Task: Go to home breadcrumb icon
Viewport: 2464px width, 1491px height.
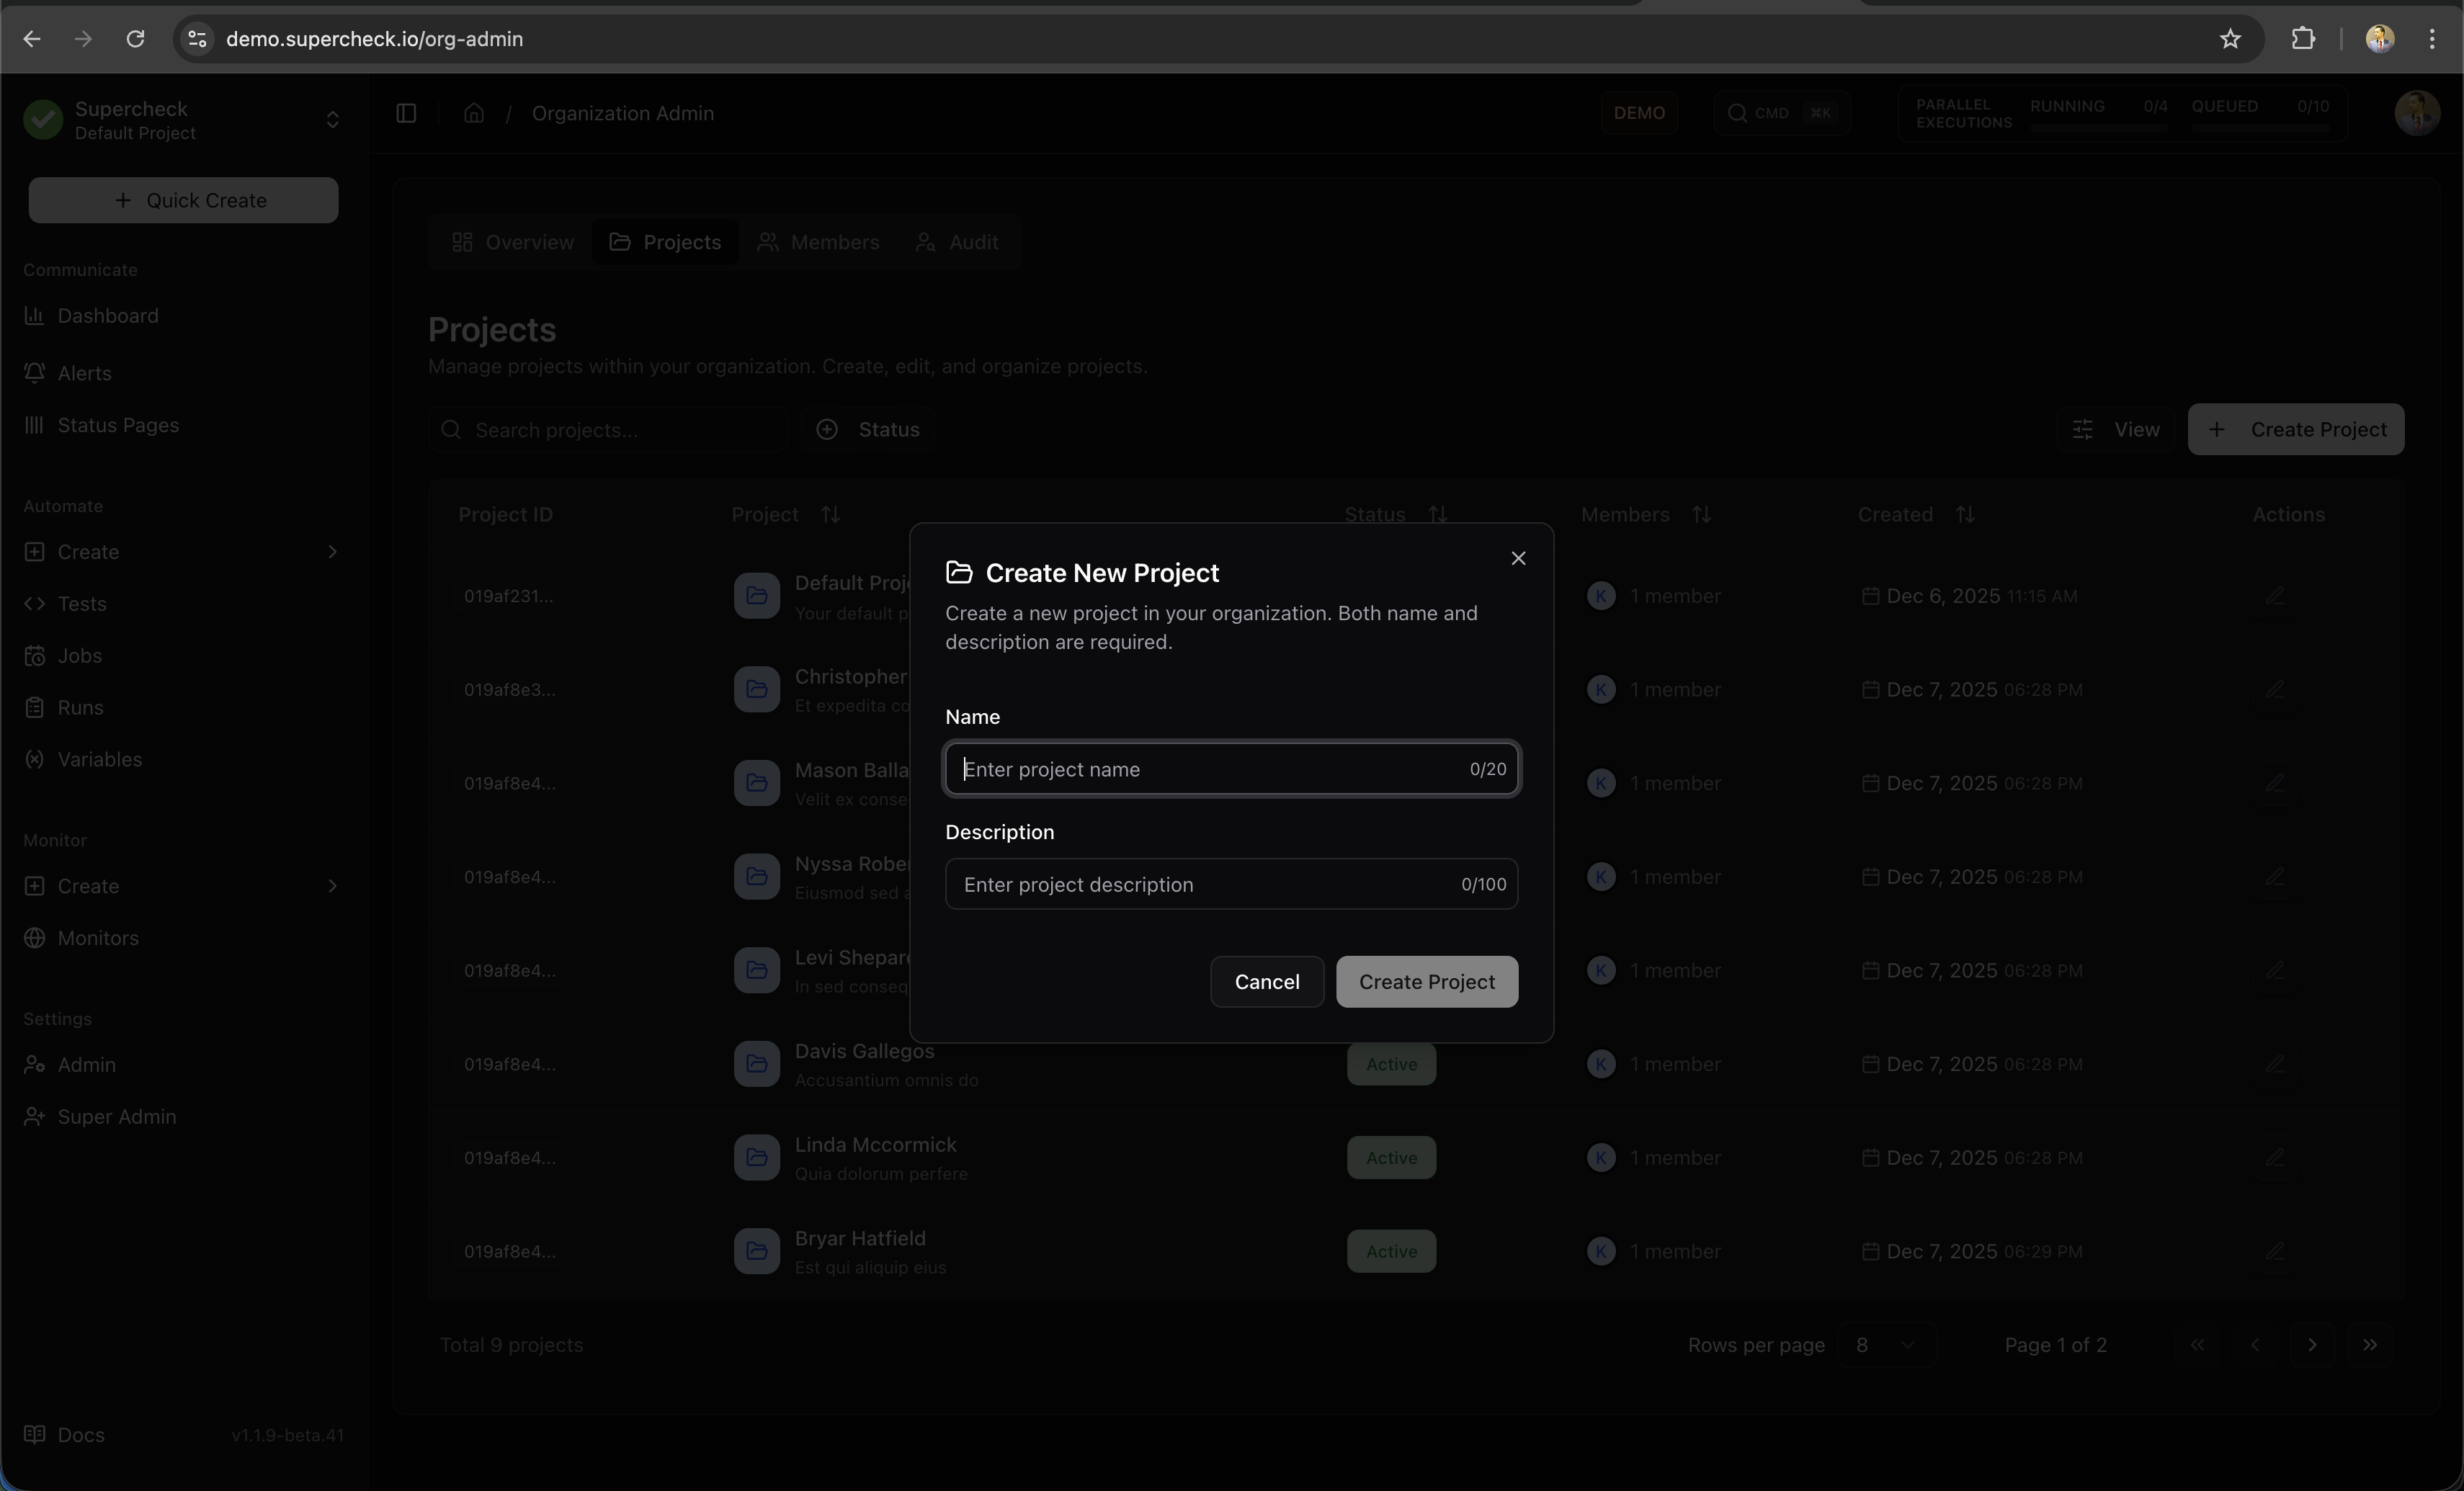Action: click(474, 113)
